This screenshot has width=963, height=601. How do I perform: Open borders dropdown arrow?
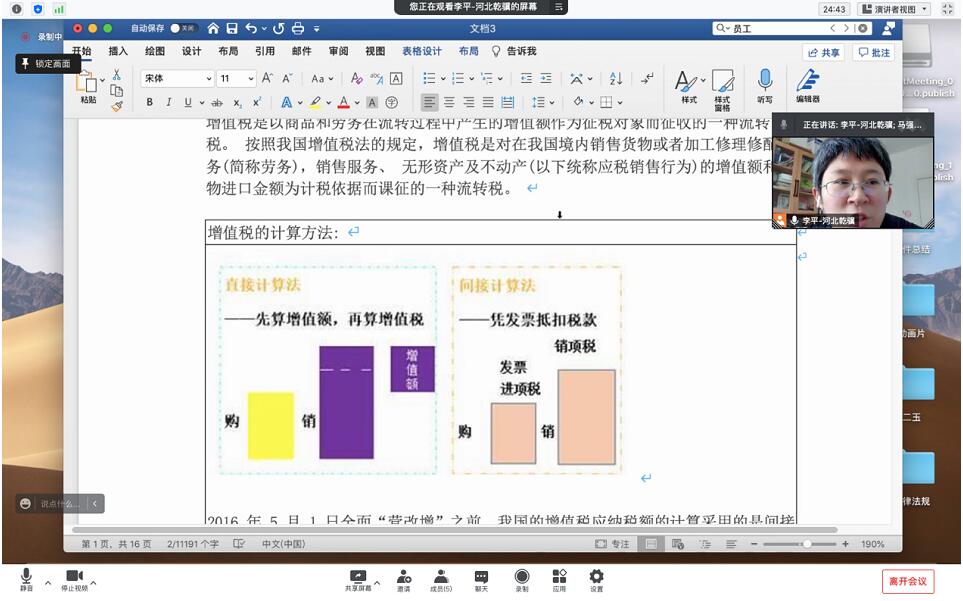click(620, 103)
